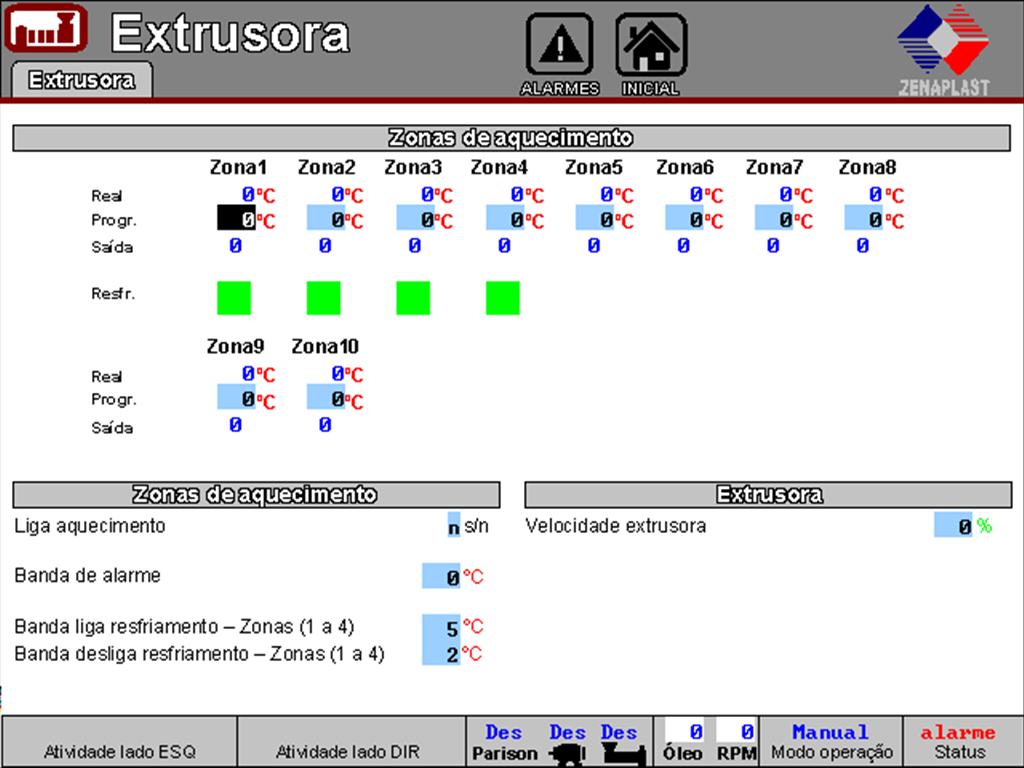Select the Zona10 Progr. temperature field
Screen dimensions: 1024x768
[x=326, y=398]
